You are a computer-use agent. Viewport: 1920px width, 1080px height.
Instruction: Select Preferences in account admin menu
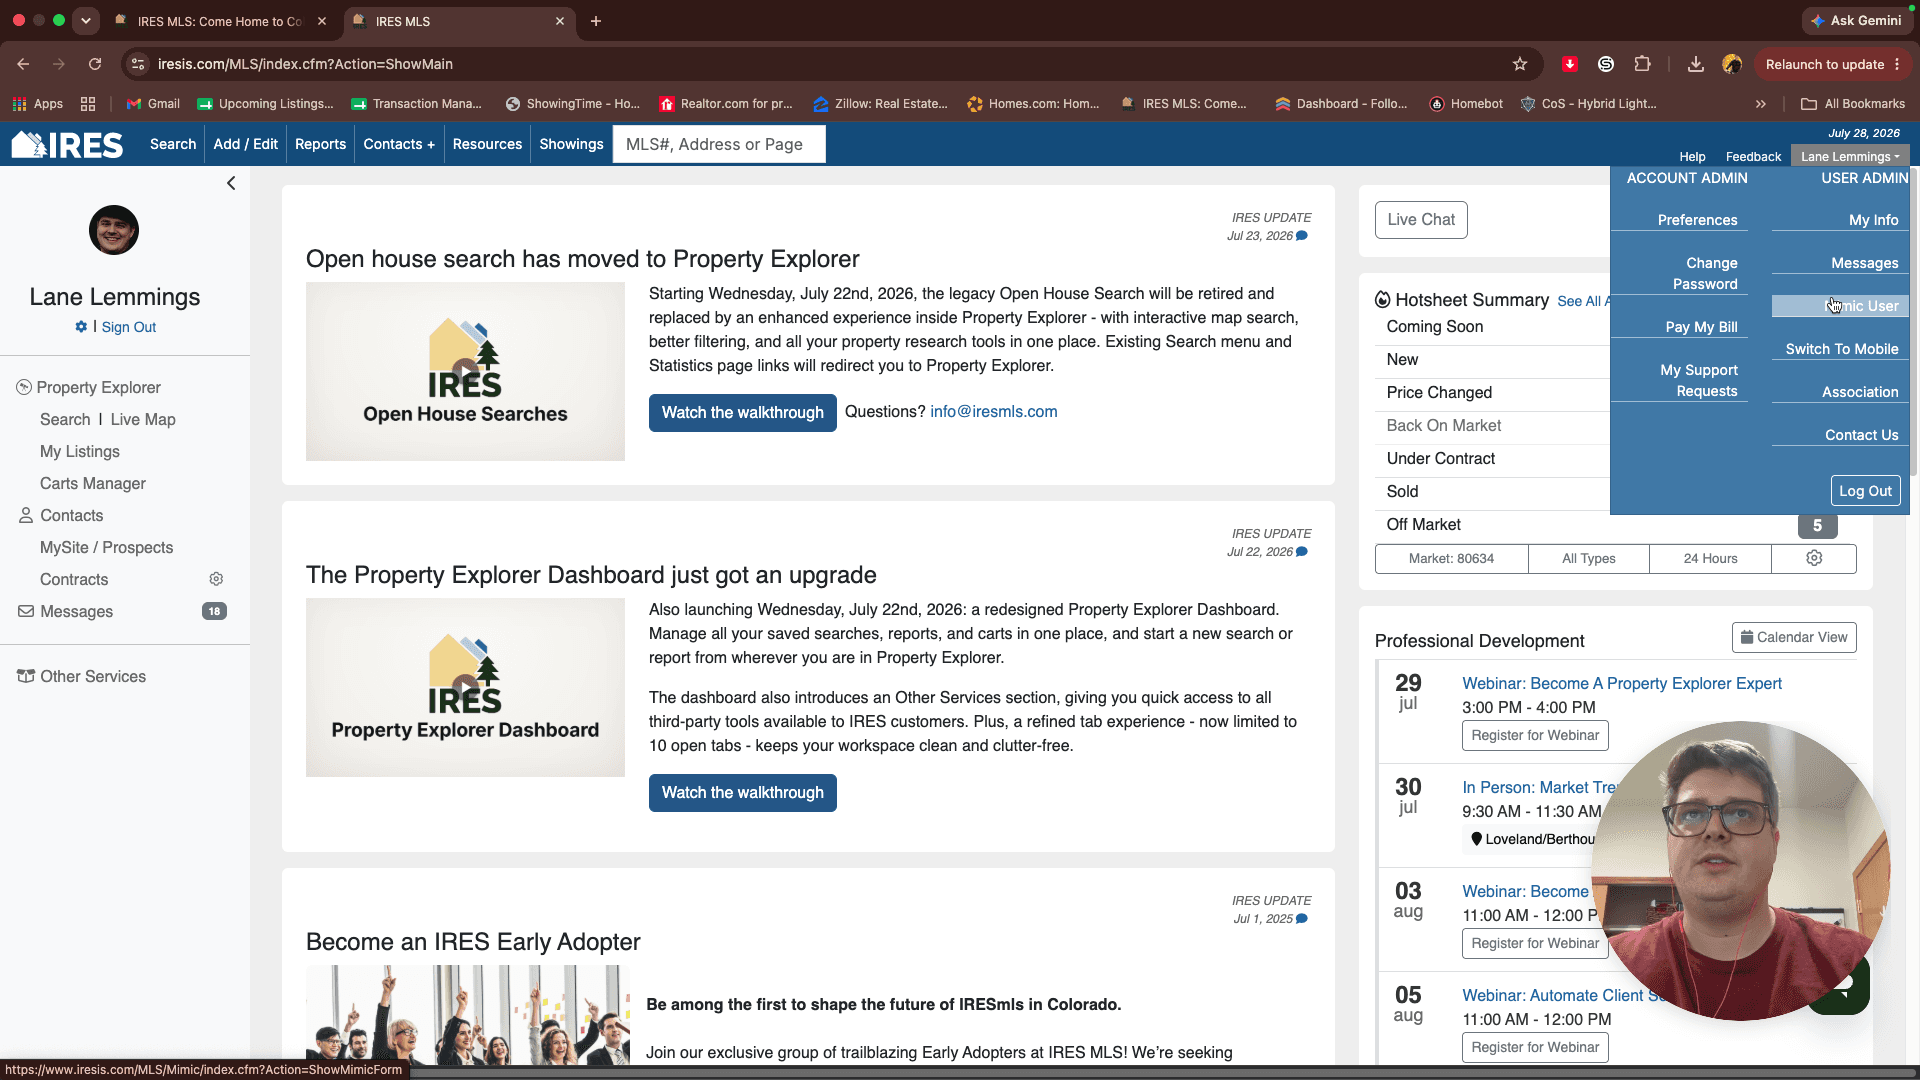[1697, 220]
